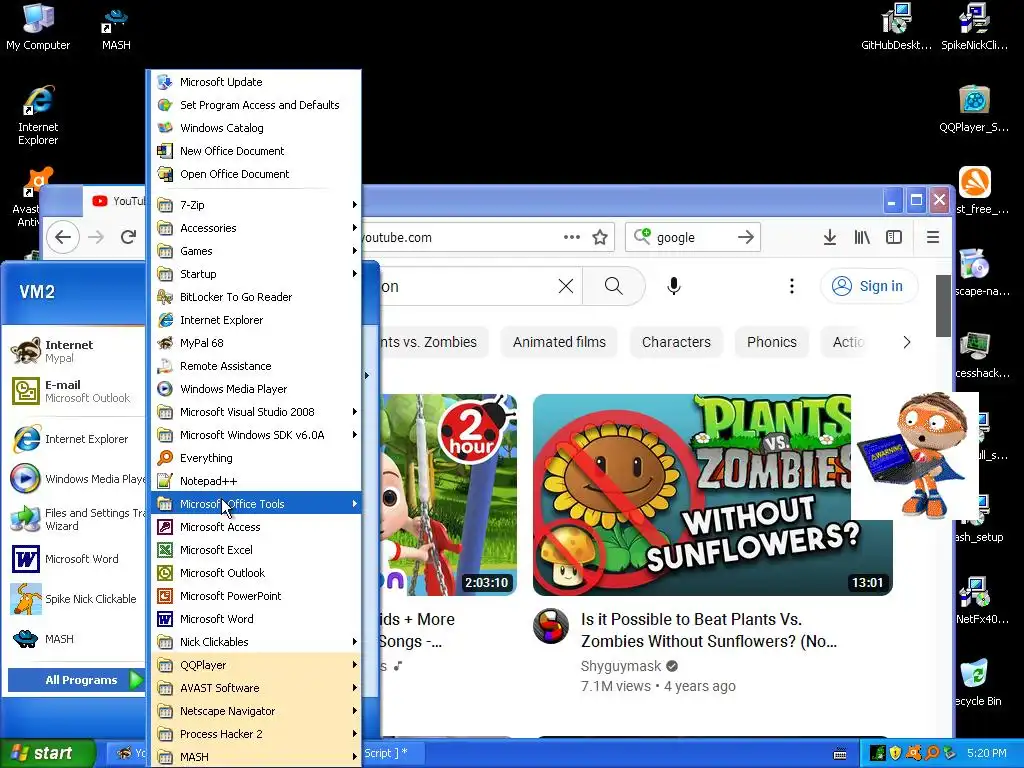1024x768 pixels.
Task: Expand the Nick Clickables submenu
Action: [257, 642]
